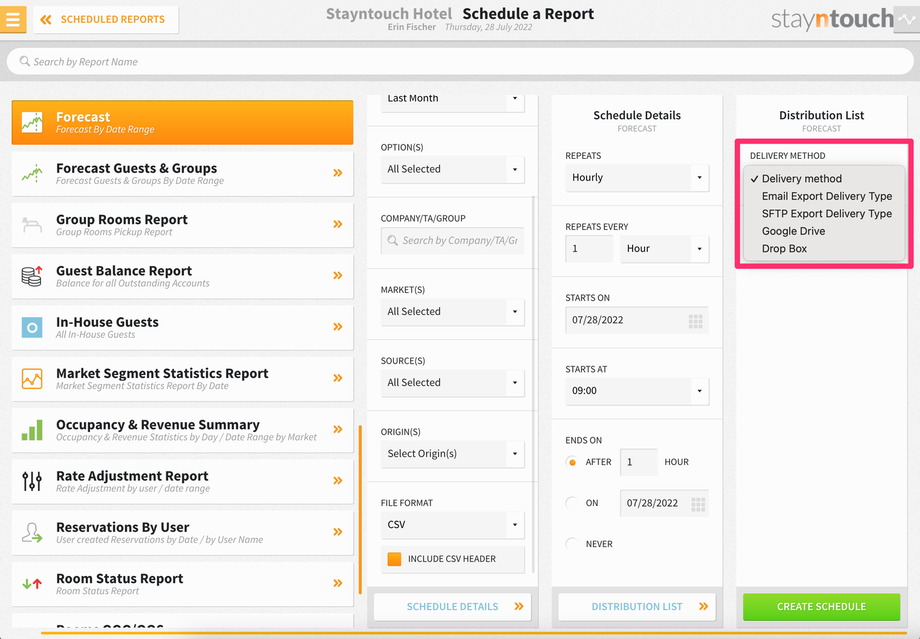Click the Market Segment Statistics chart icon

(32, 378)
